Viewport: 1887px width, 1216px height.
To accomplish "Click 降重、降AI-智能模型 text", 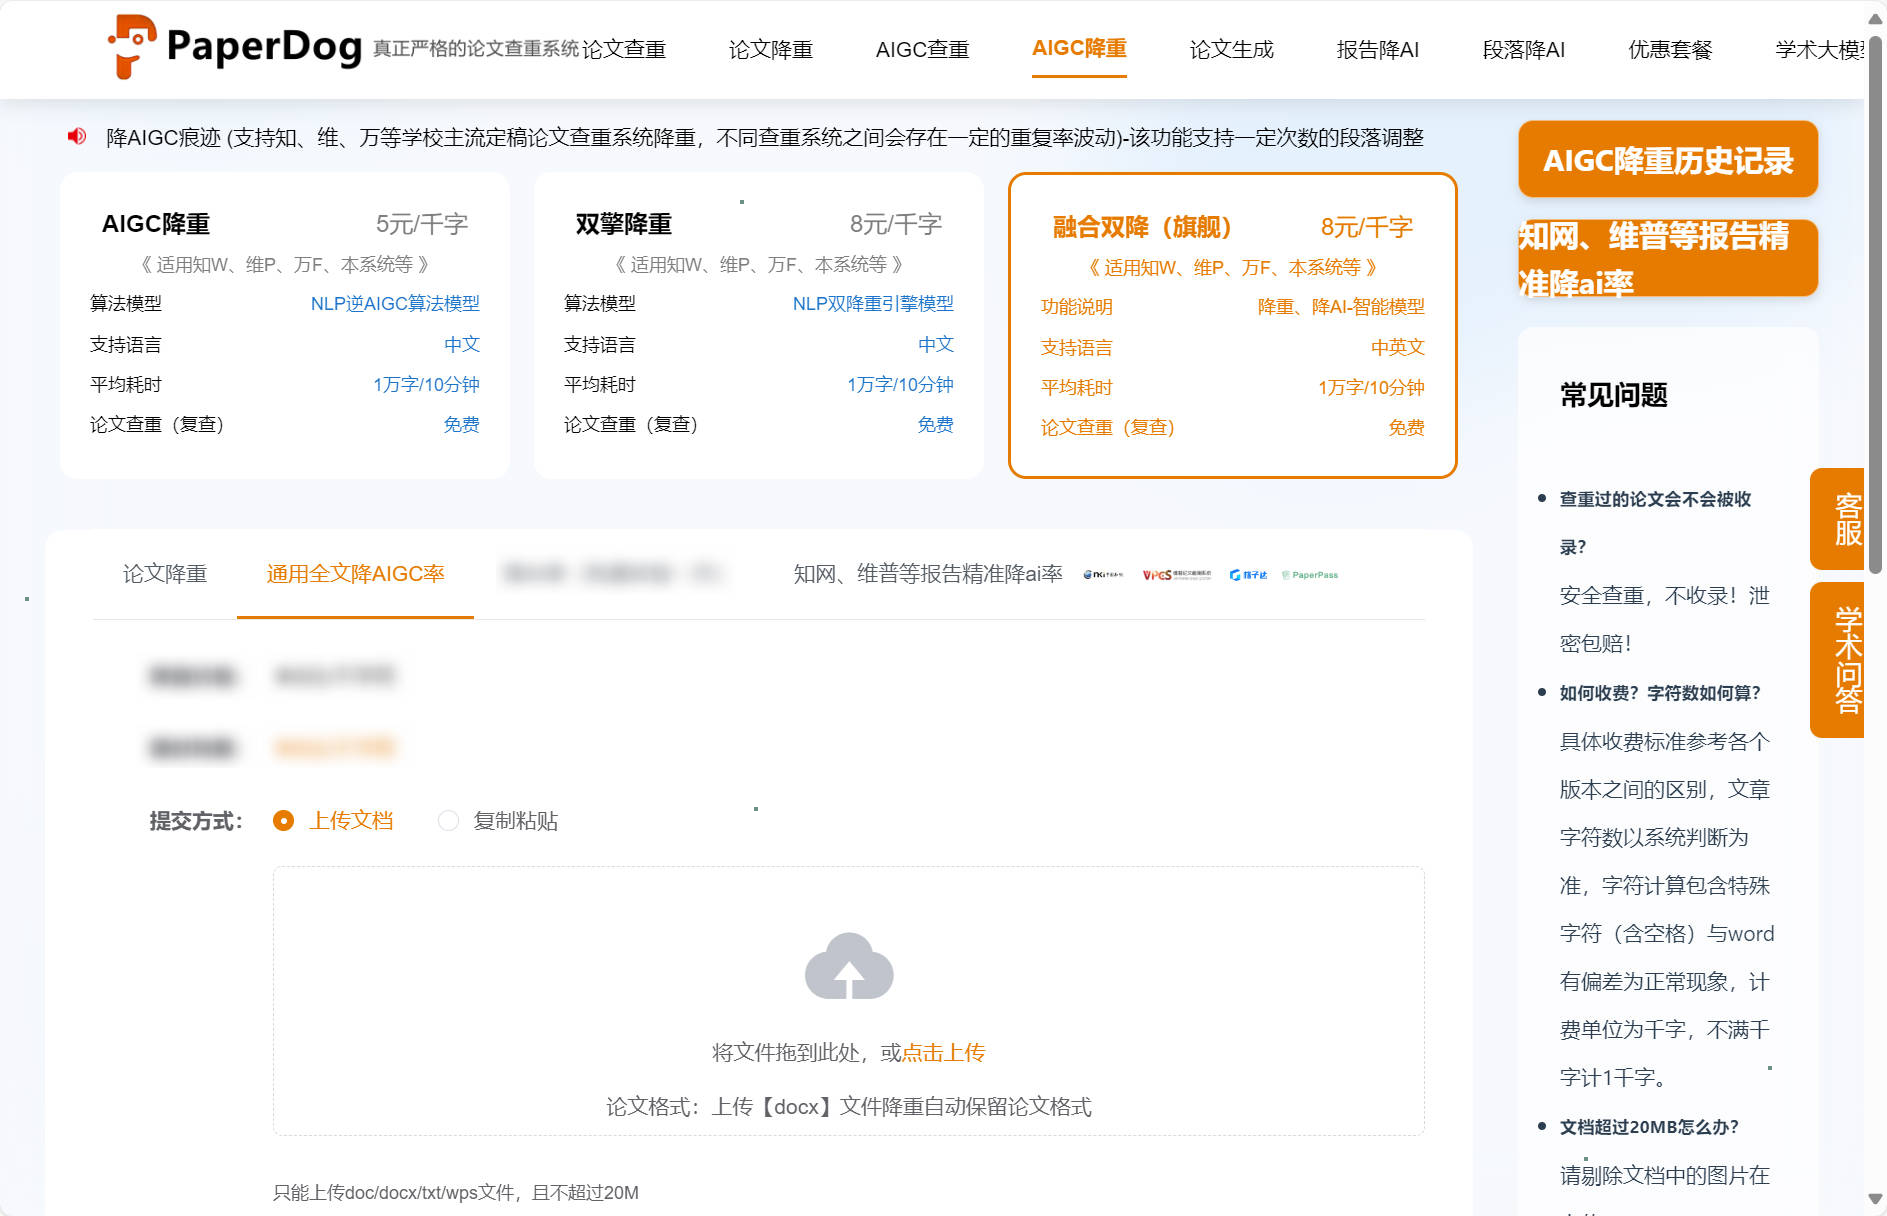I will point(1341,307).
